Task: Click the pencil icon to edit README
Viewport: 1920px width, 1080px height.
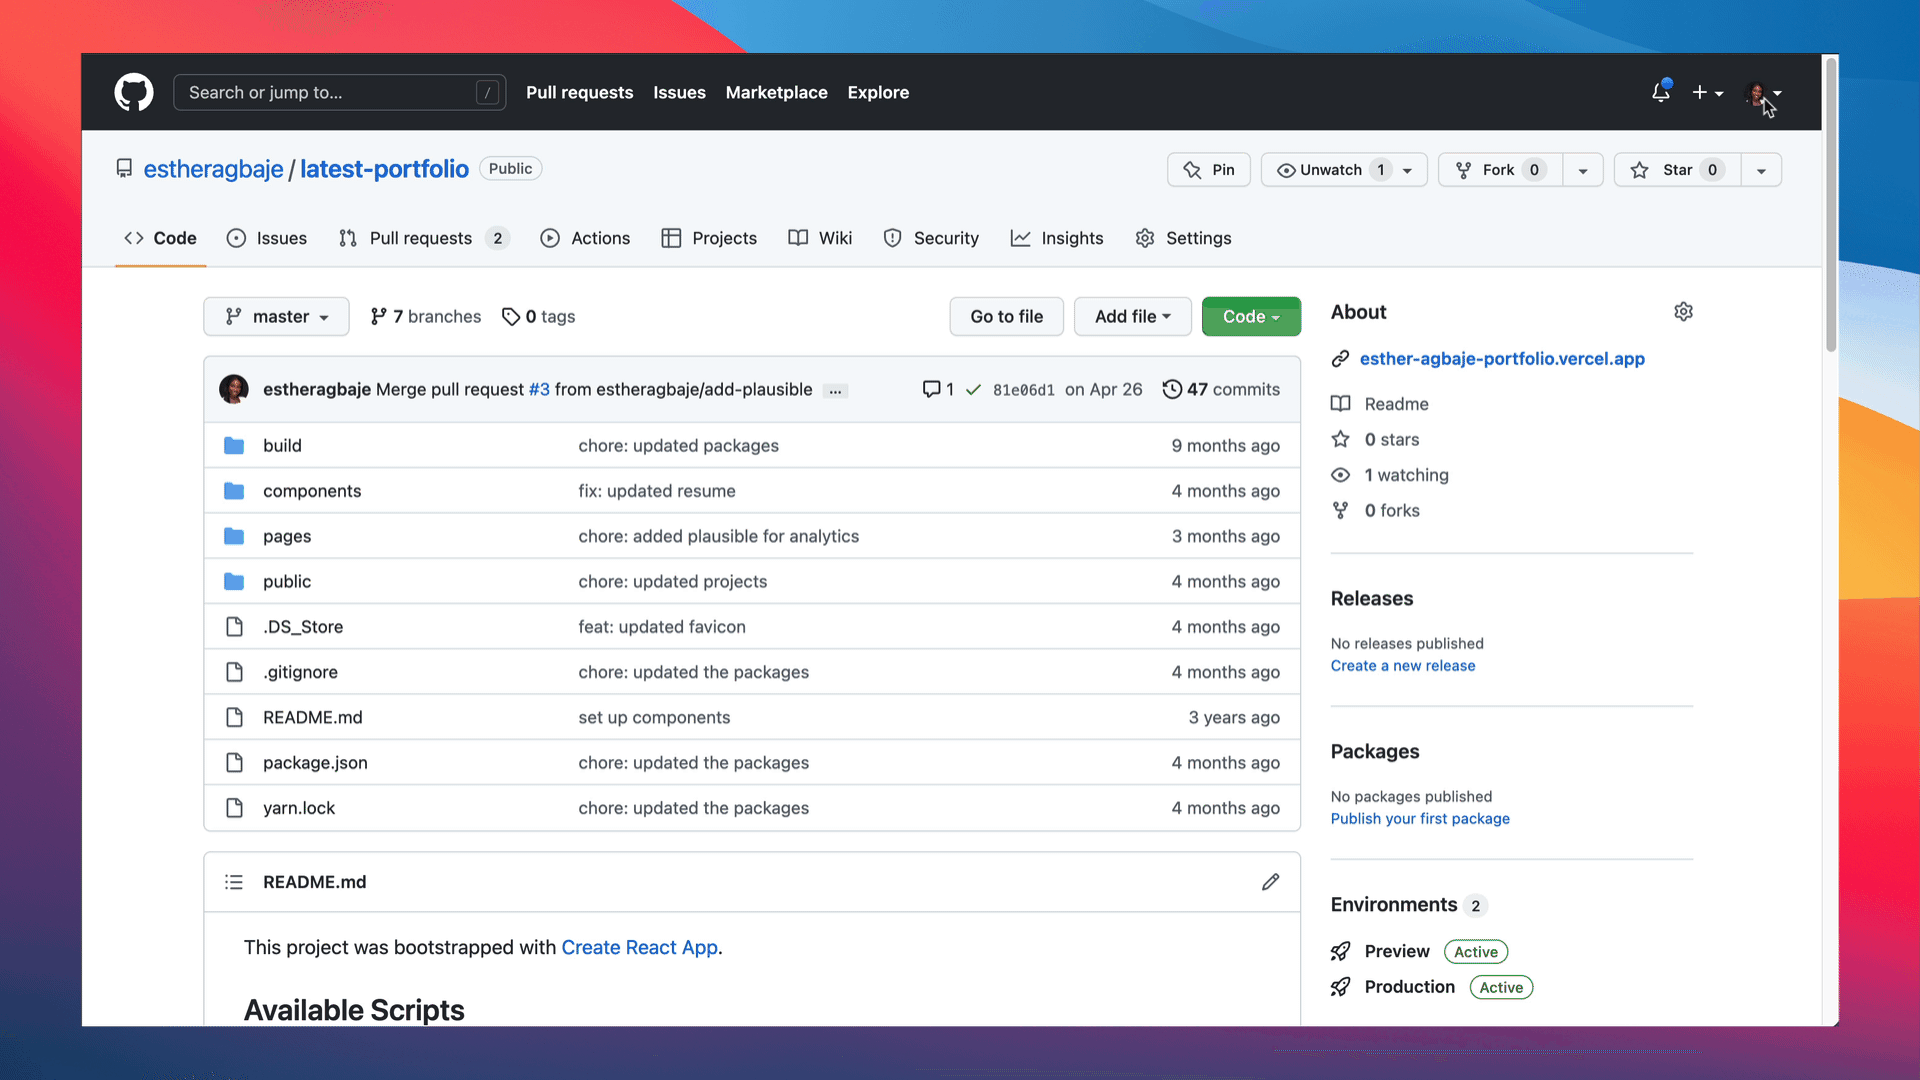Action: 1270,882
